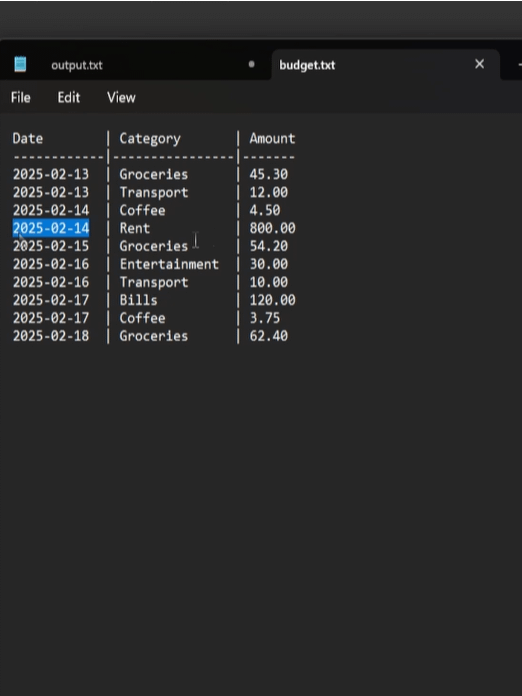This screenshot has width=522, height=696.
Task: Click unsaved-changes dot on output.txt tab
Action: pos(252,64)
